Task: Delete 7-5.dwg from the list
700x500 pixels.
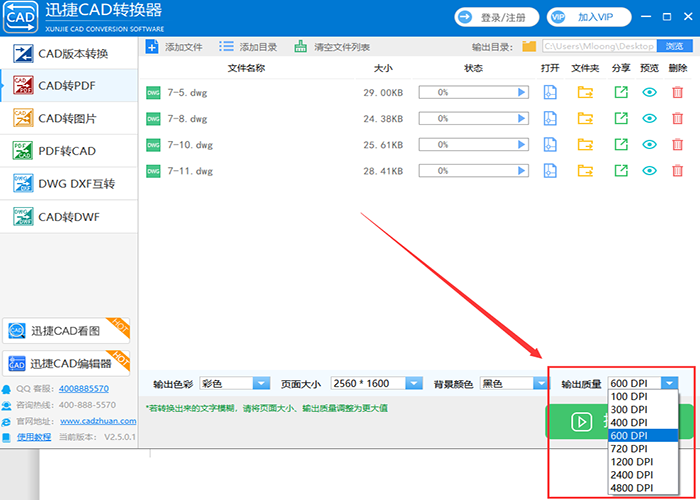Action: pos(678,92)
